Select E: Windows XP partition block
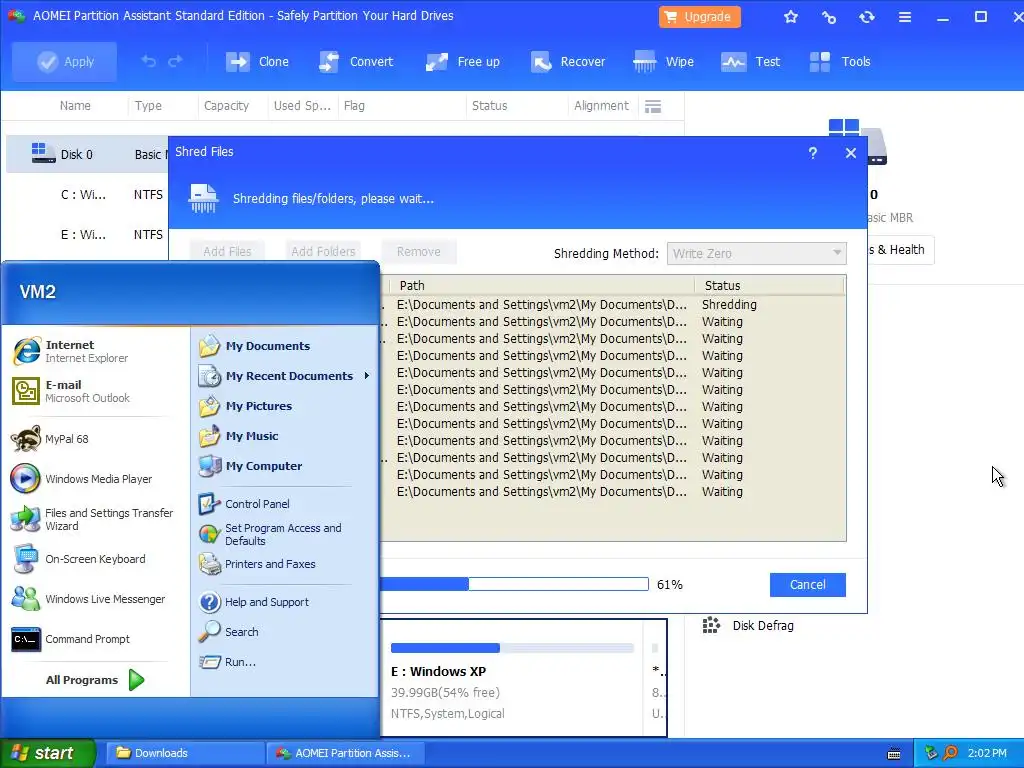1024x768 pixels. [512, 678]
